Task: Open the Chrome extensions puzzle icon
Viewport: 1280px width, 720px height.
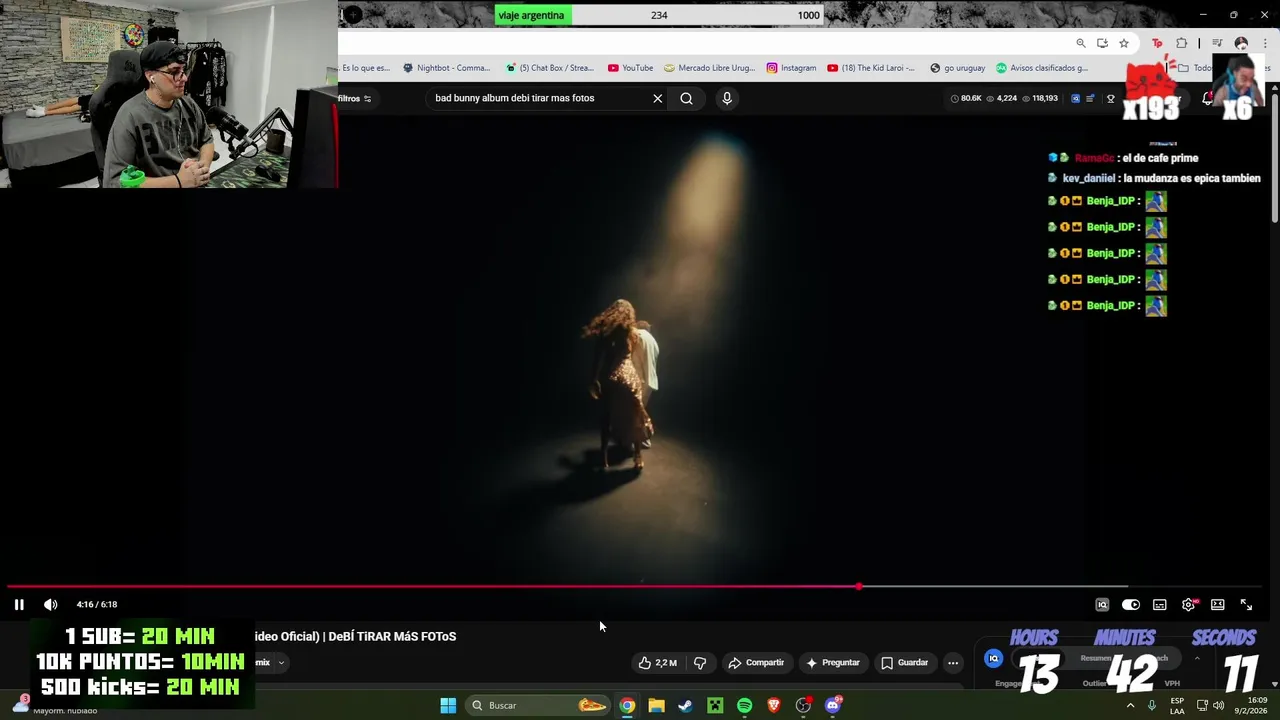Action: pos(1181,43)
